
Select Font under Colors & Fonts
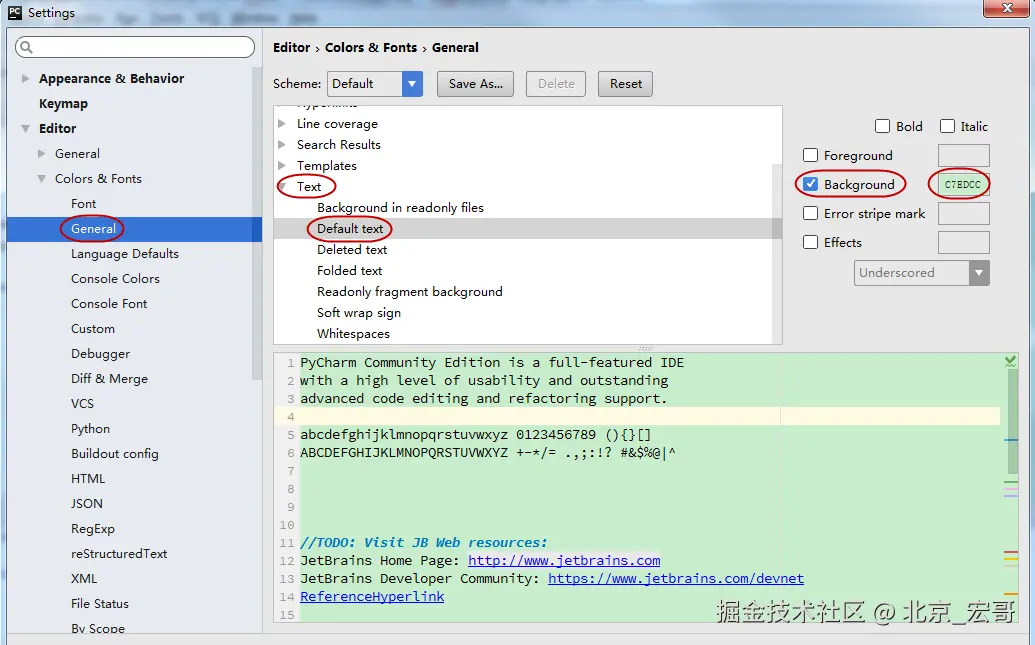tap(83, 204)
